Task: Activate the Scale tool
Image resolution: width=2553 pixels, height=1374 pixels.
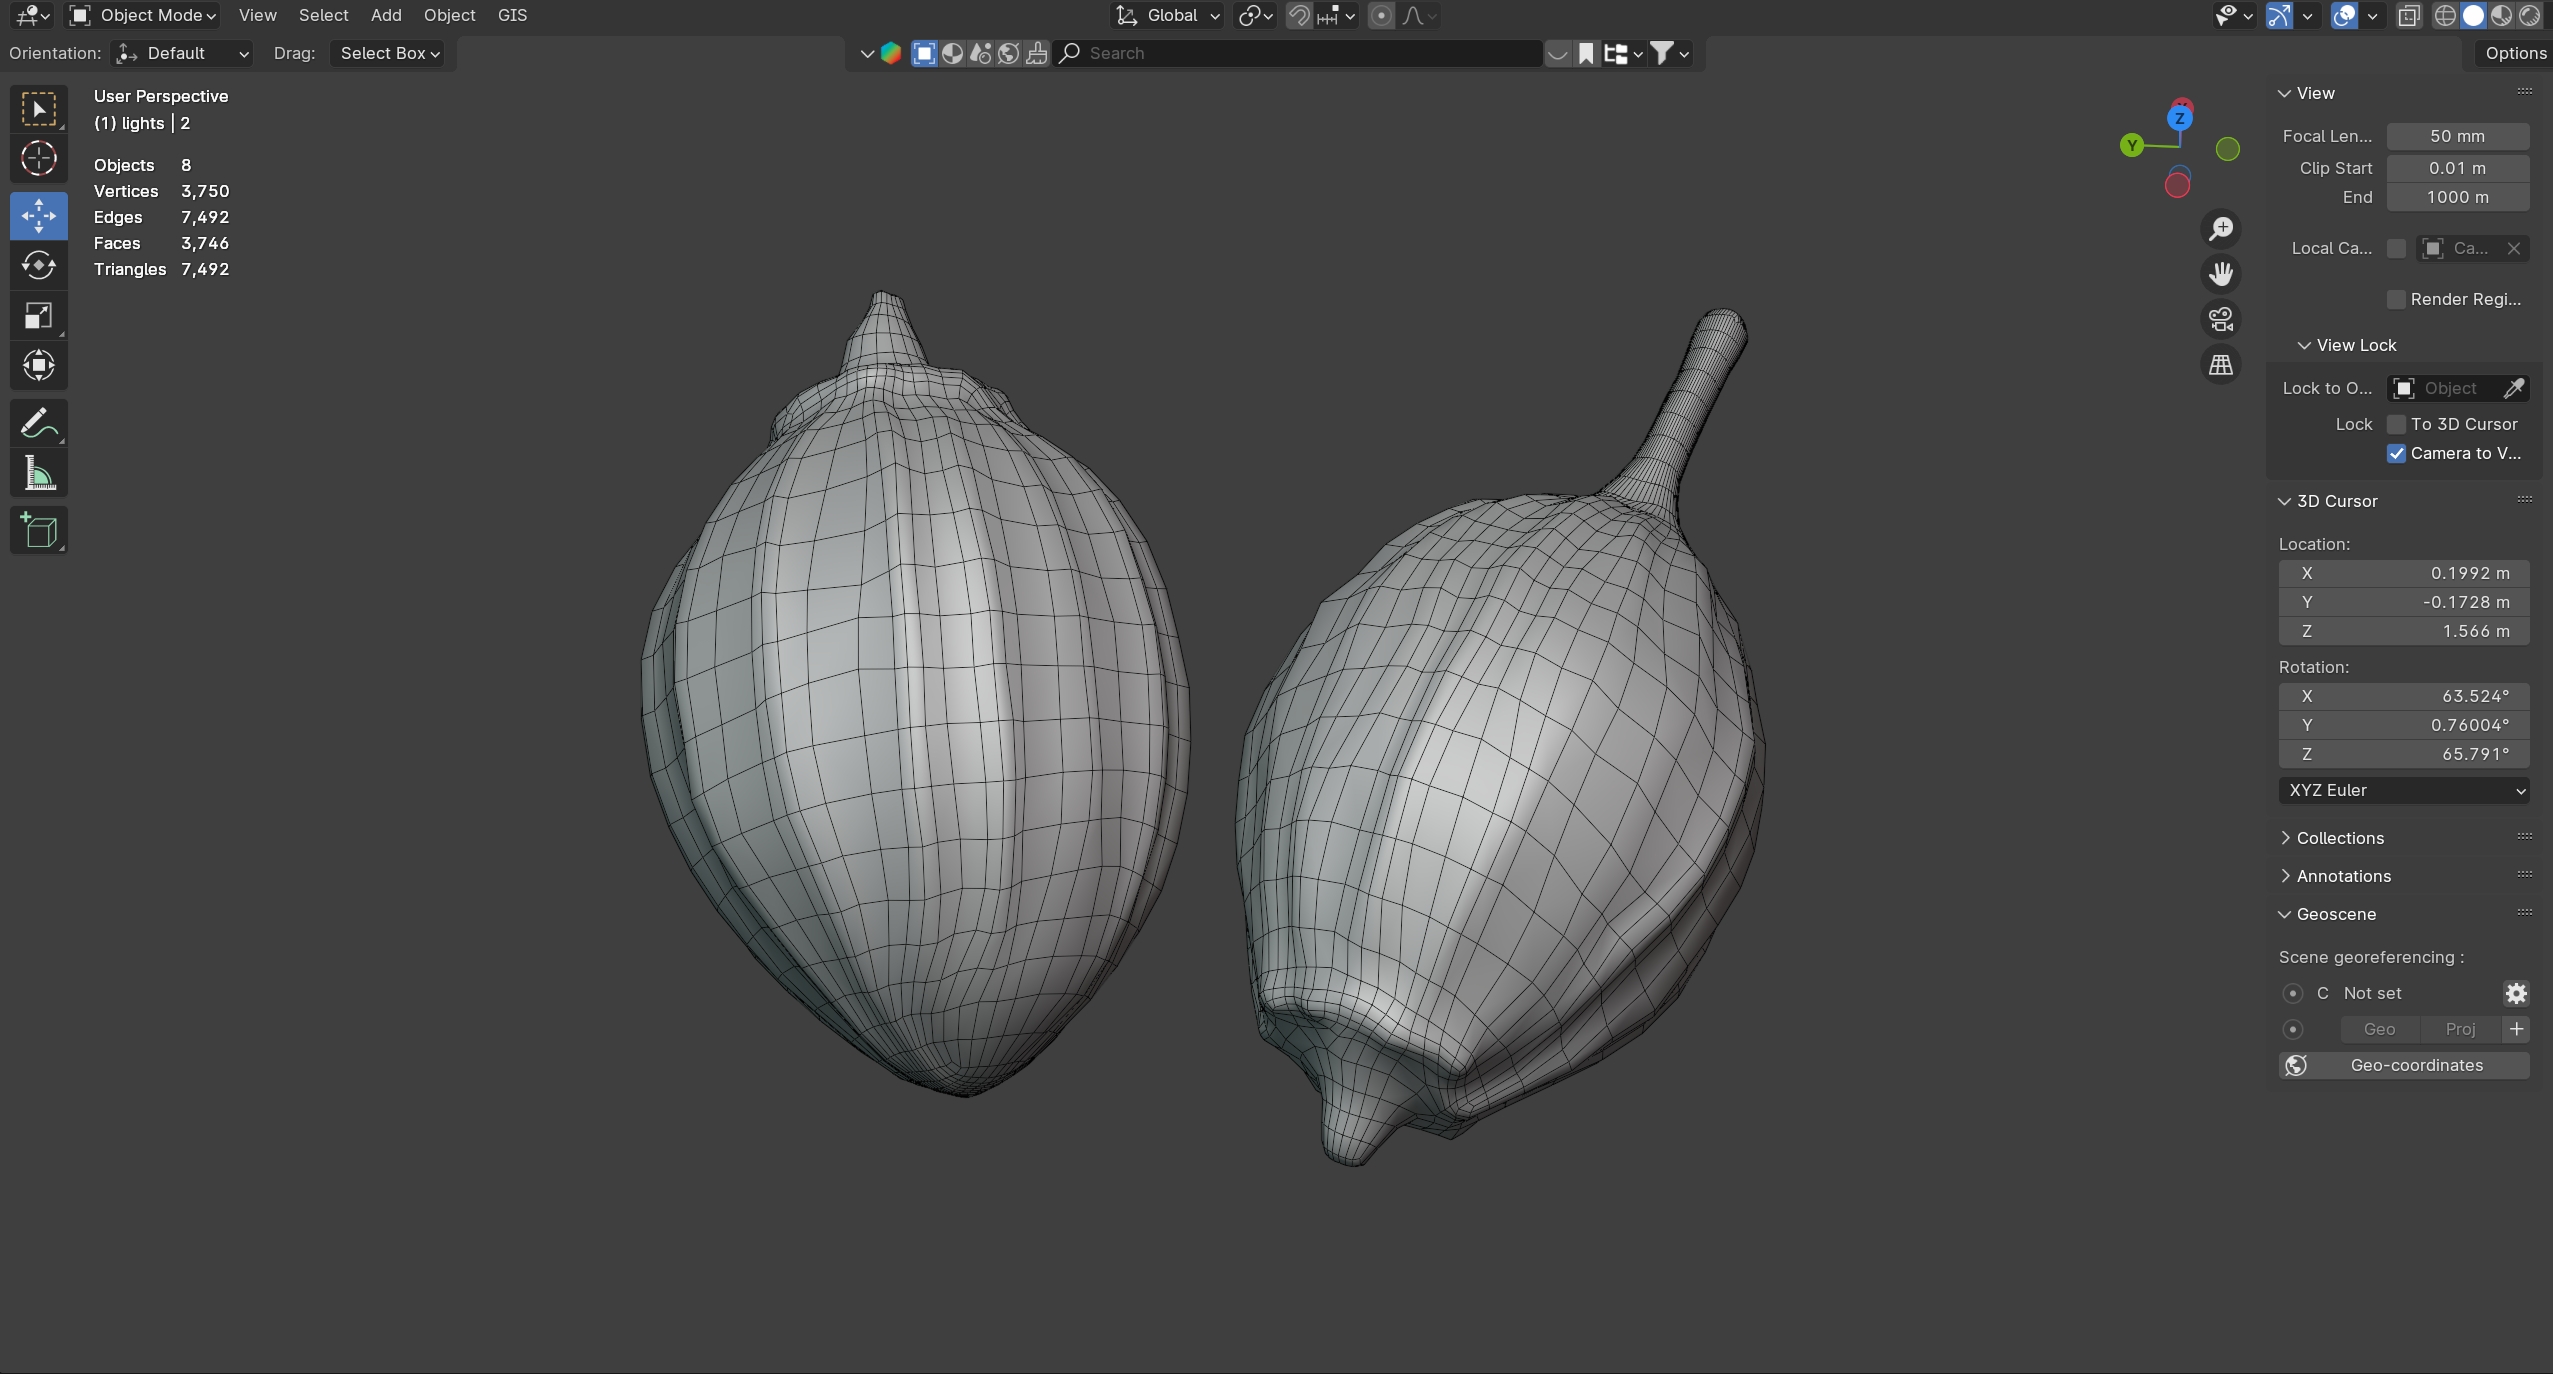Action: click(39, 316)
